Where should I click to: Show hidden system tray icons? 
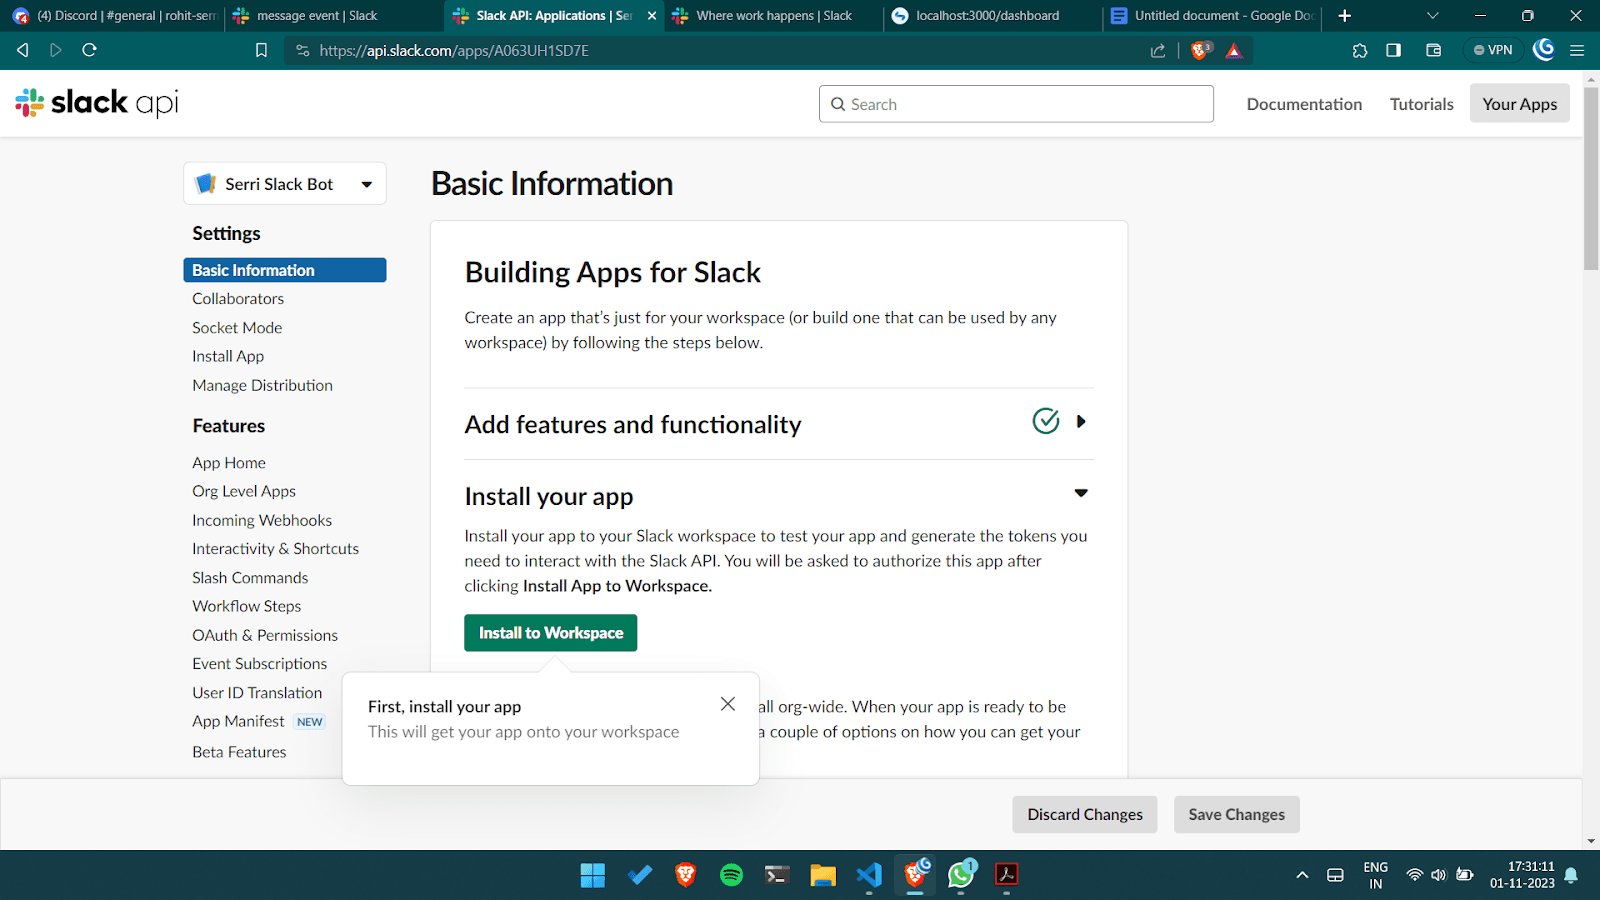pyautogui.click(x=1302, y=875)
